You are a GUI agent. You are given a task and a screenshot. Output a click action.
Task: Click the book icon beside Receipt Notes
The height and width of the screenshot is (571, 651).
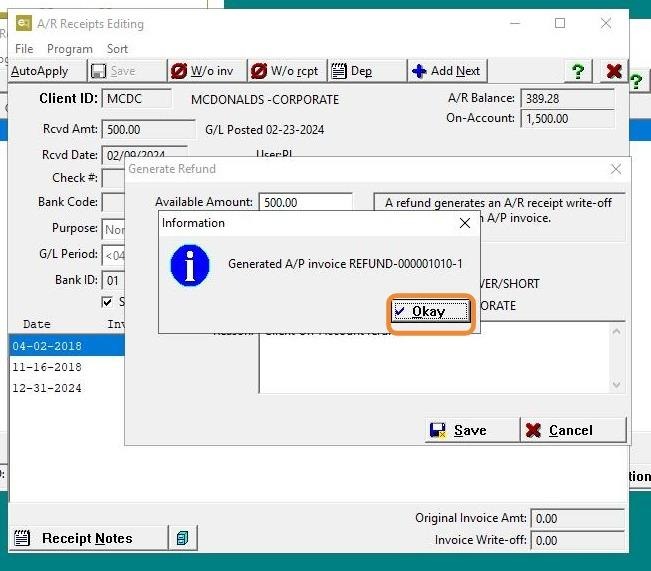(x=183, y=538)
